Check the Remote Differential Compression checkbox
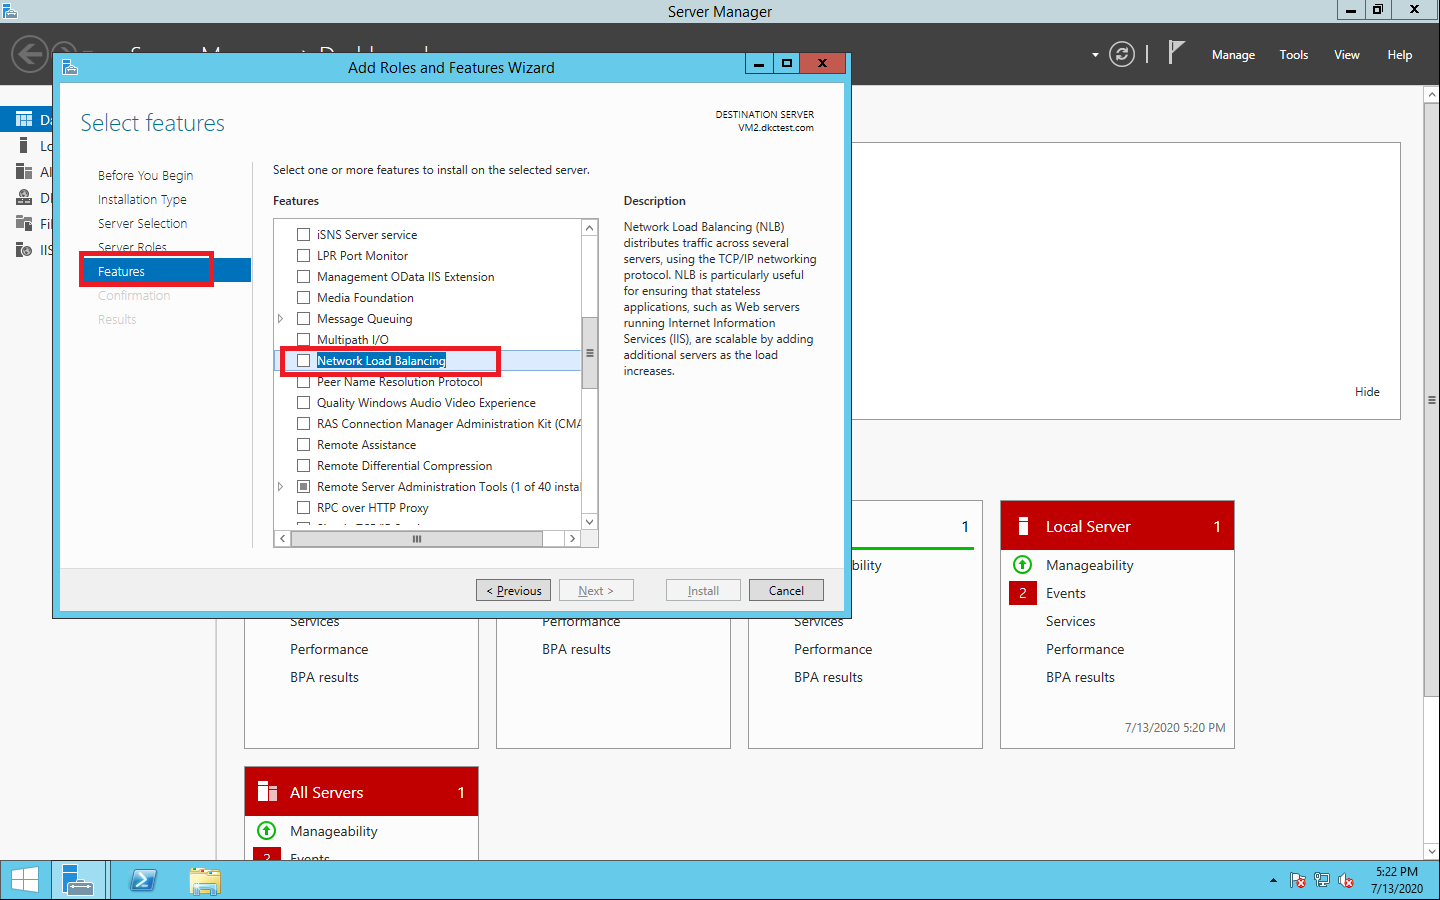This screenshot has height=900, width=1440. tap(303, 465)
